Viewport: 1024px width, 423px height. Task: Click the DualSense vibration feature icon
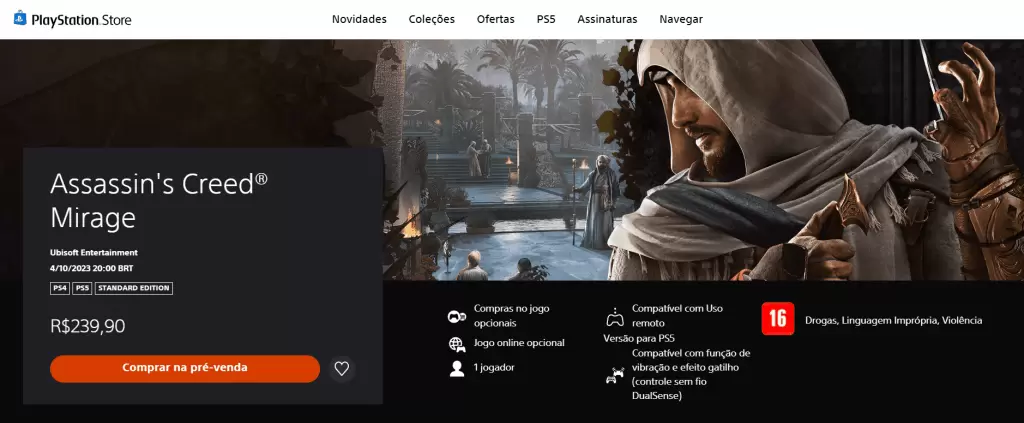[615, 375]
